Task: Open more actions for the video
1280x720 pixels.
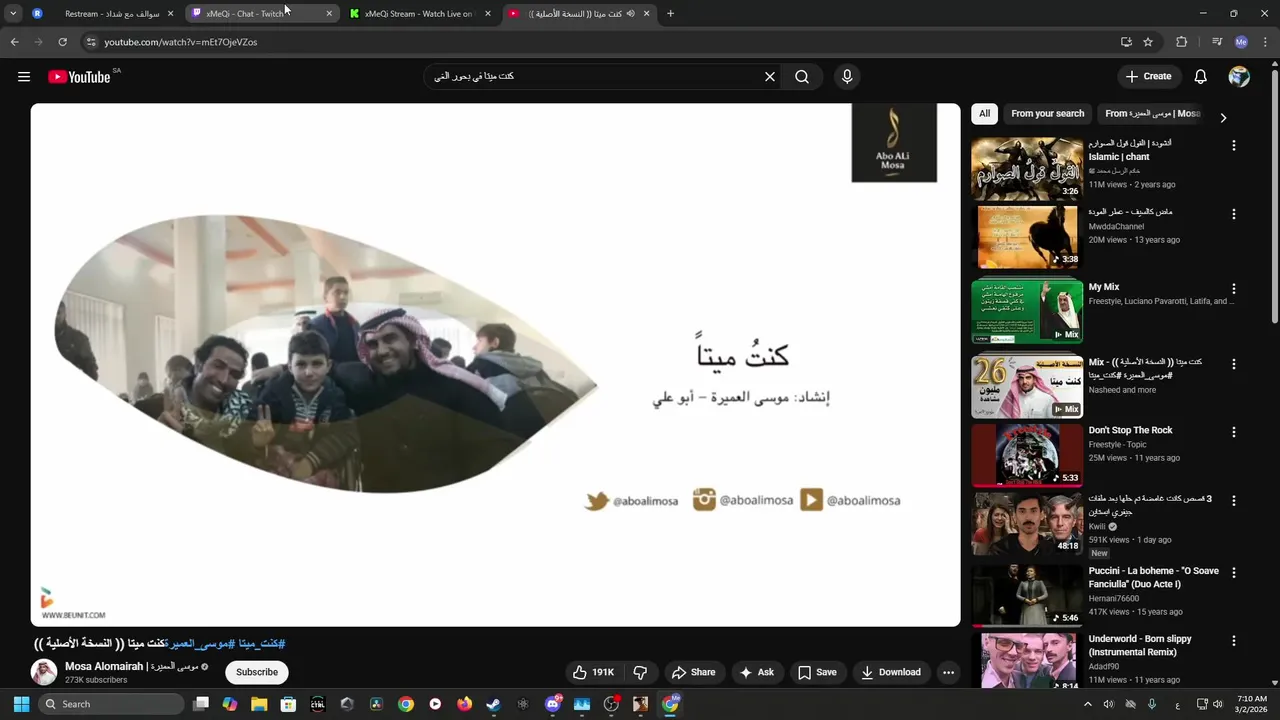Action: pos(948,672)
